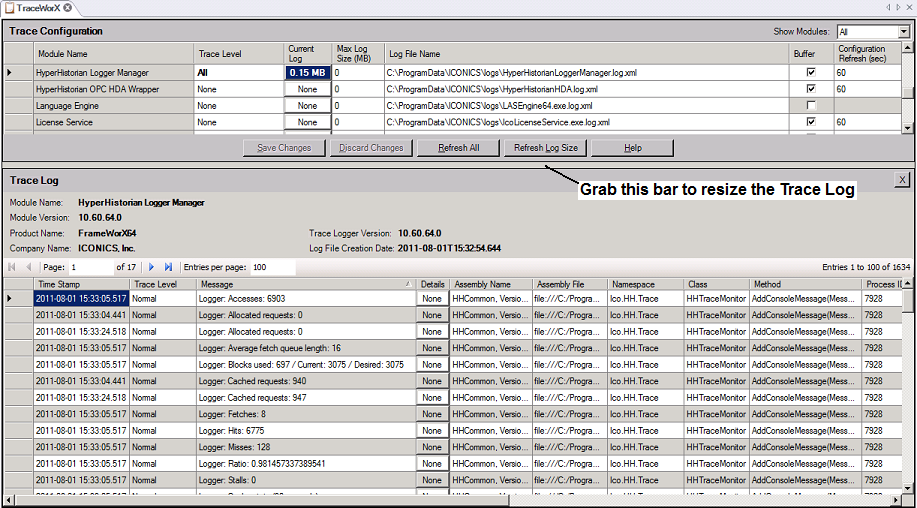Click the grayed-out first page arrow
The image size is (917, 508).
pyautogui.click(x=12, y=268)
